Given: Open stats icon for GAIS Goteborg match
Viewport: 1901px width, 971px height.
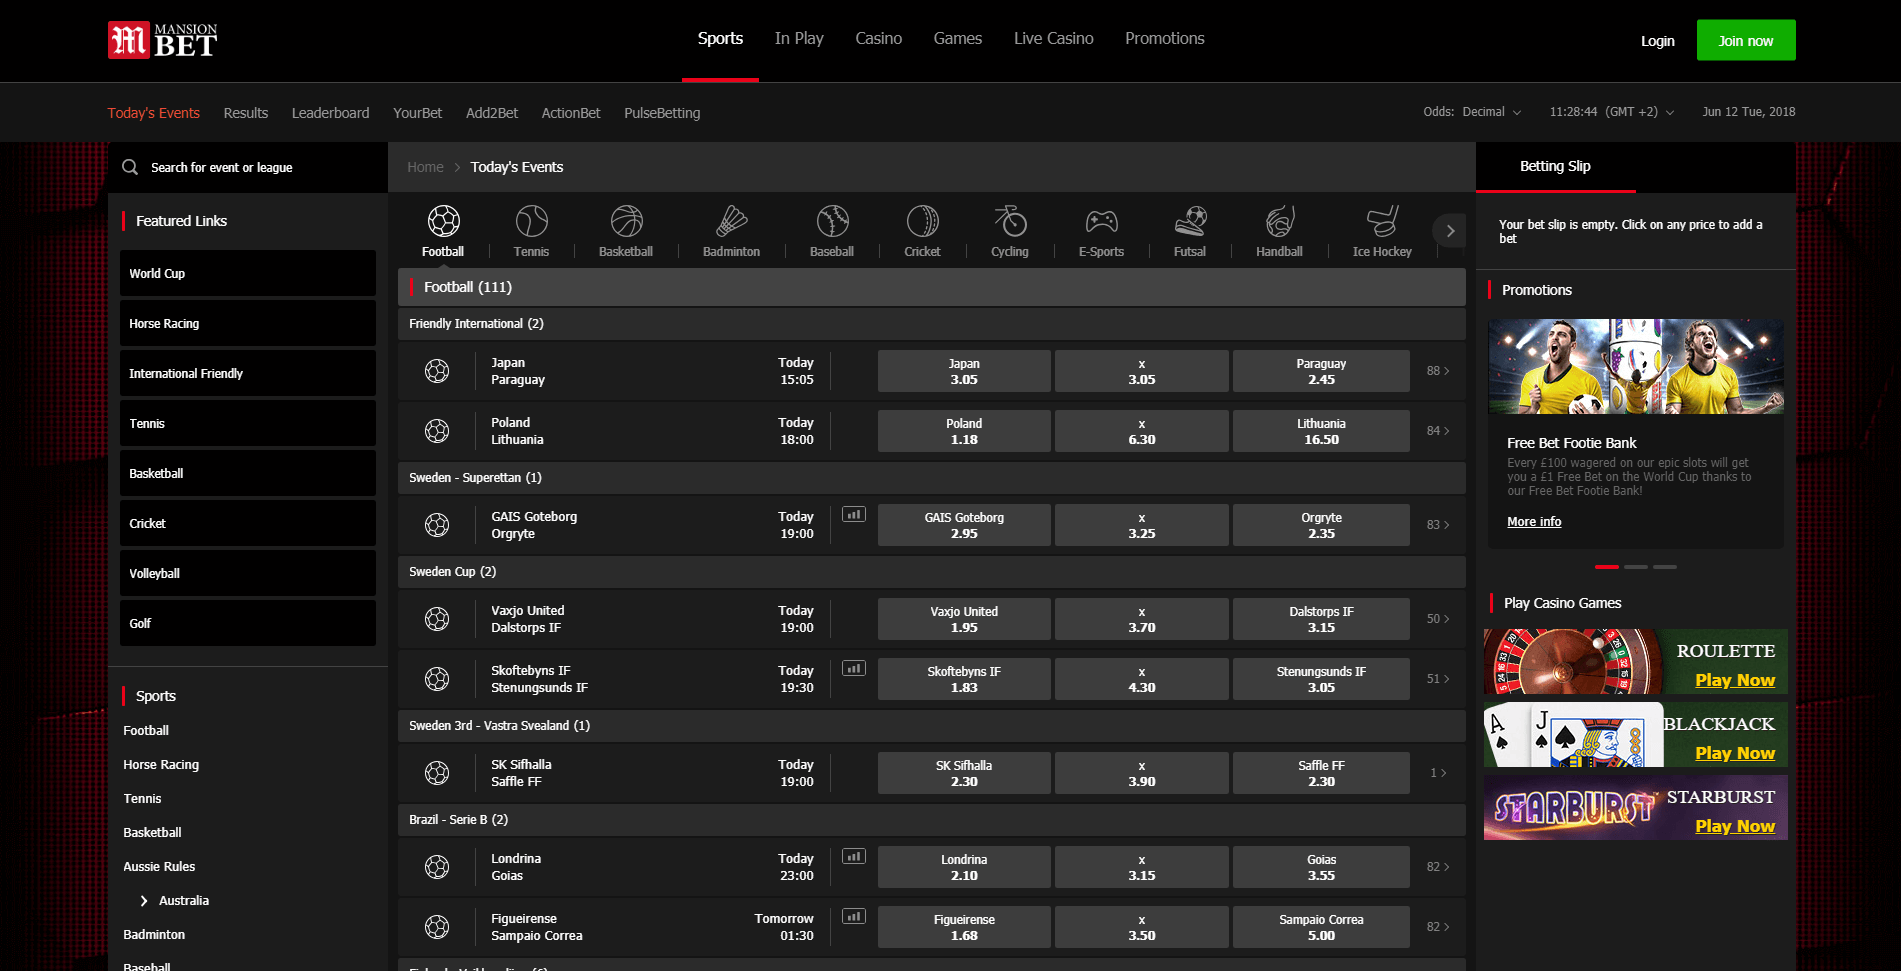Looking at the screenshot, I should [x=854, y=514].
